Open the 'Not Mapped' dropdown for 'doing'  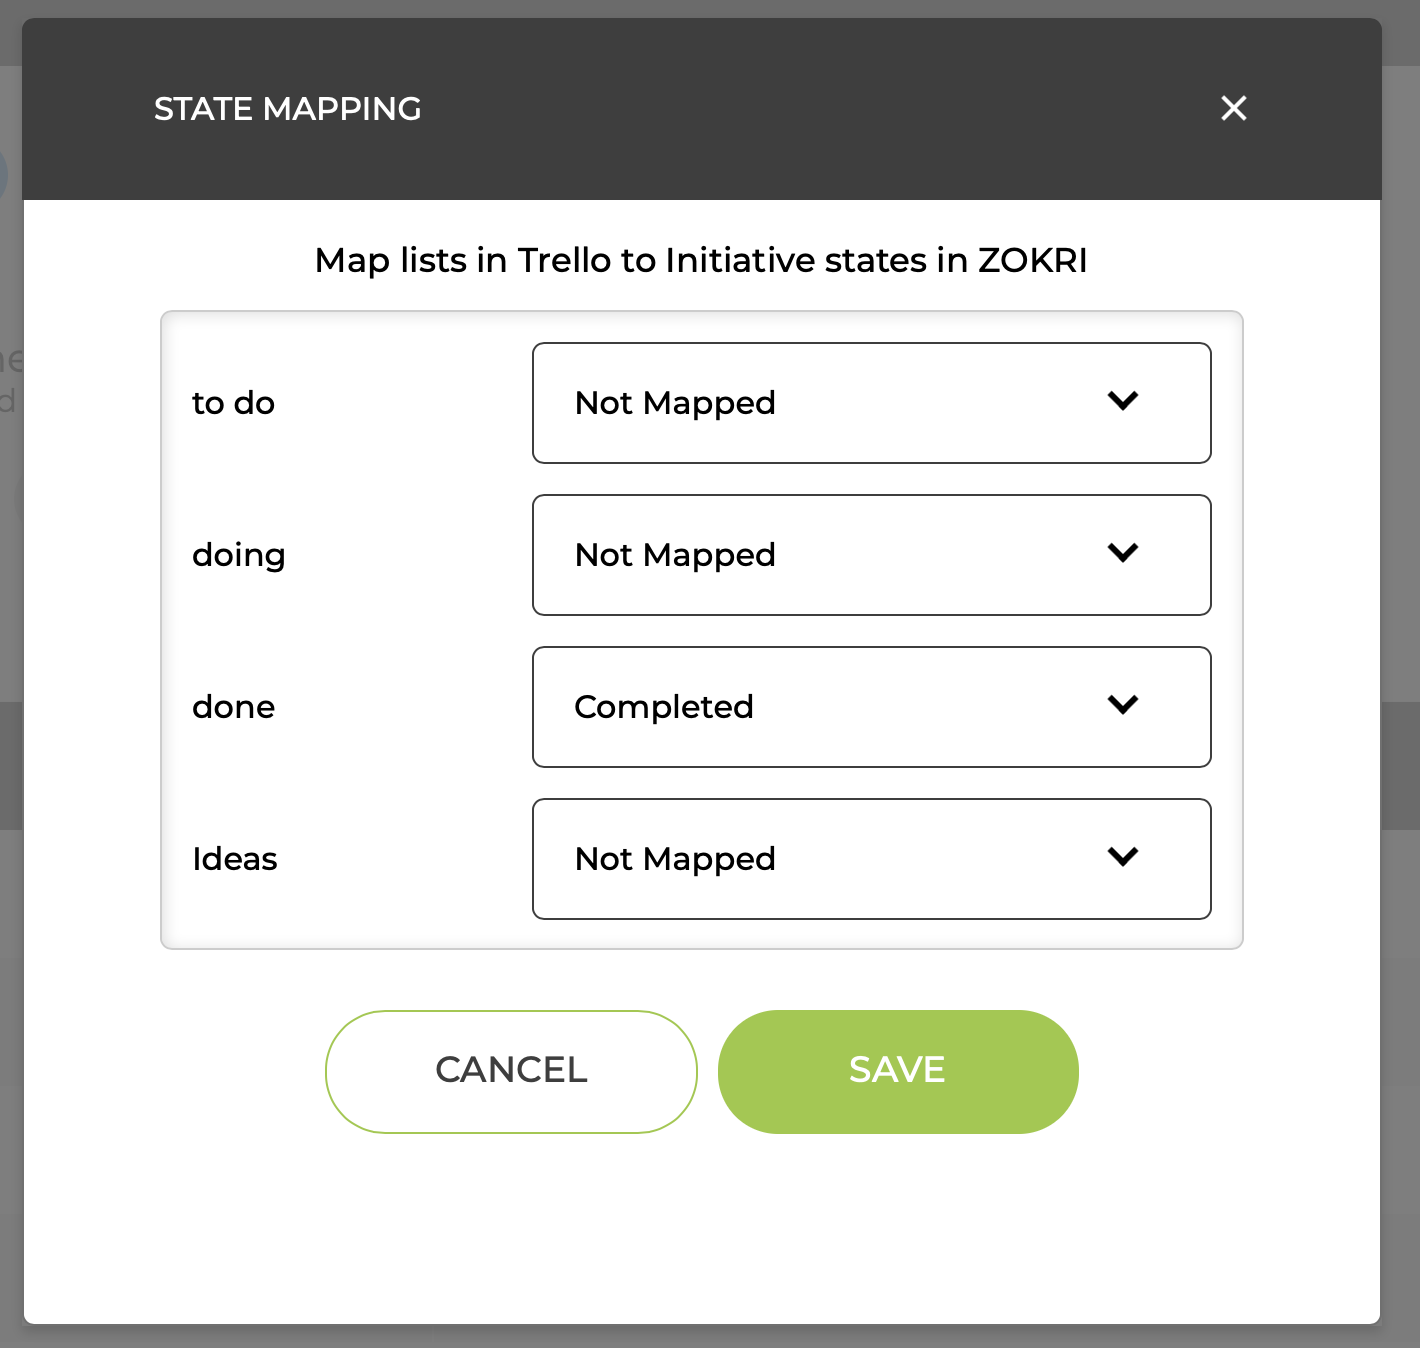click(x=871, y=554)
